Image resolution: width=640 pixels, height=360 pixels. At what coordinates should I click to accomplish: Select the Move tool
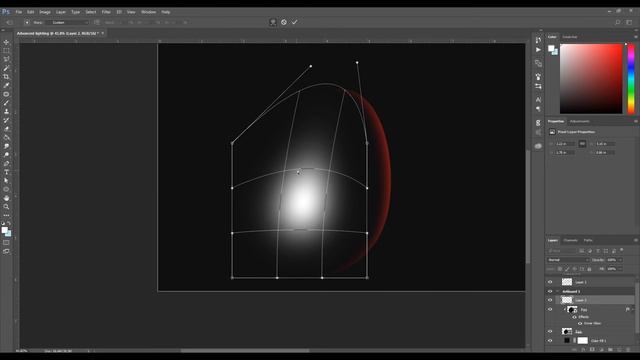click(x=6, y=42)
